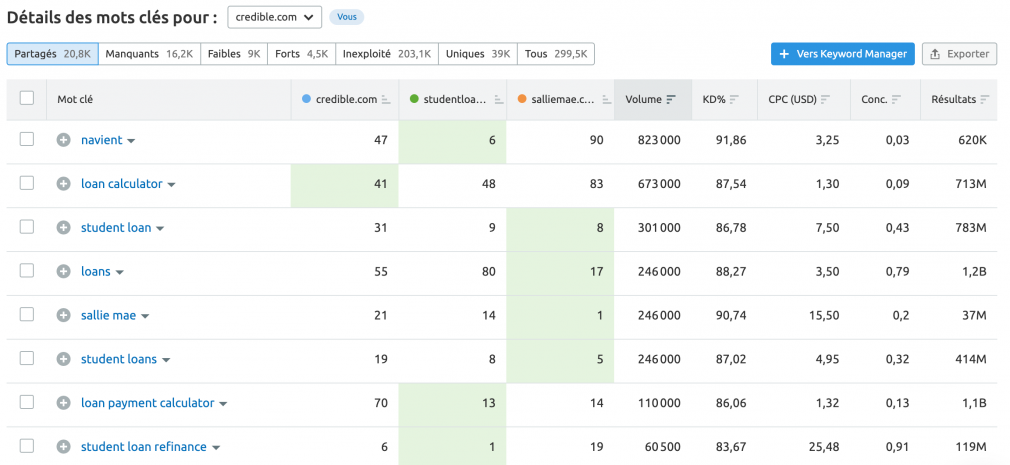Image resolution: width=1010 pixels, height=465 pixels.
Task: Click the blue credible.com color dot
Action: [306, 99]
